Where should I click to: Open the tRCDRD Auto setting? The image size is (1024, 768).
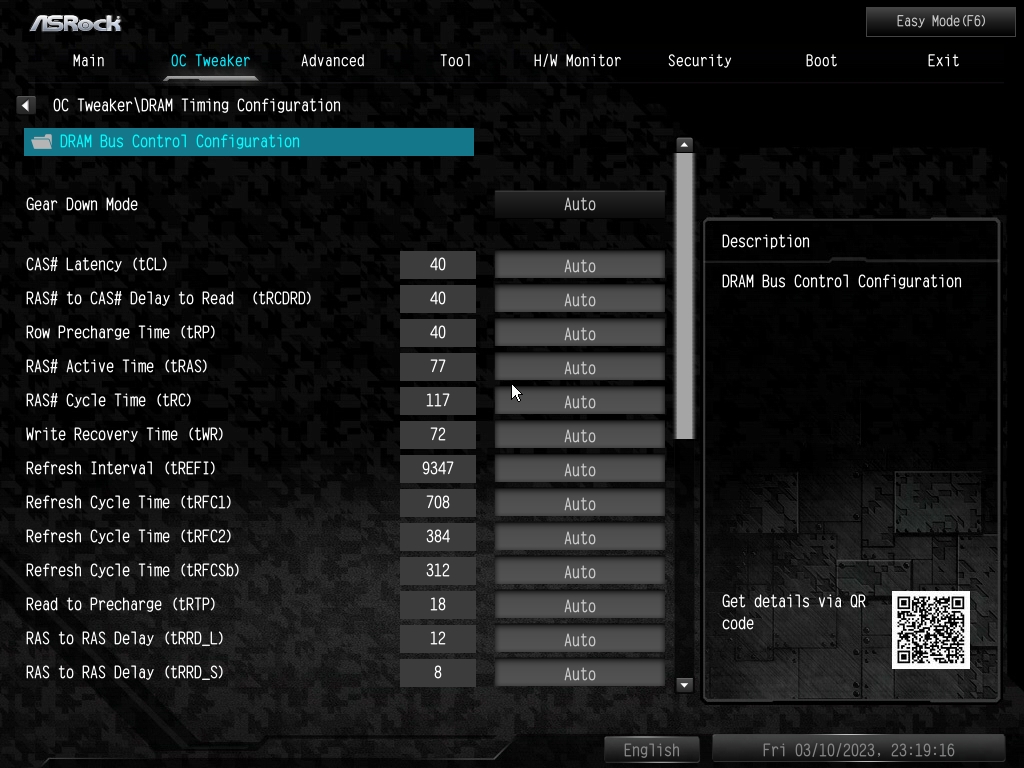(x=580, y=300)
